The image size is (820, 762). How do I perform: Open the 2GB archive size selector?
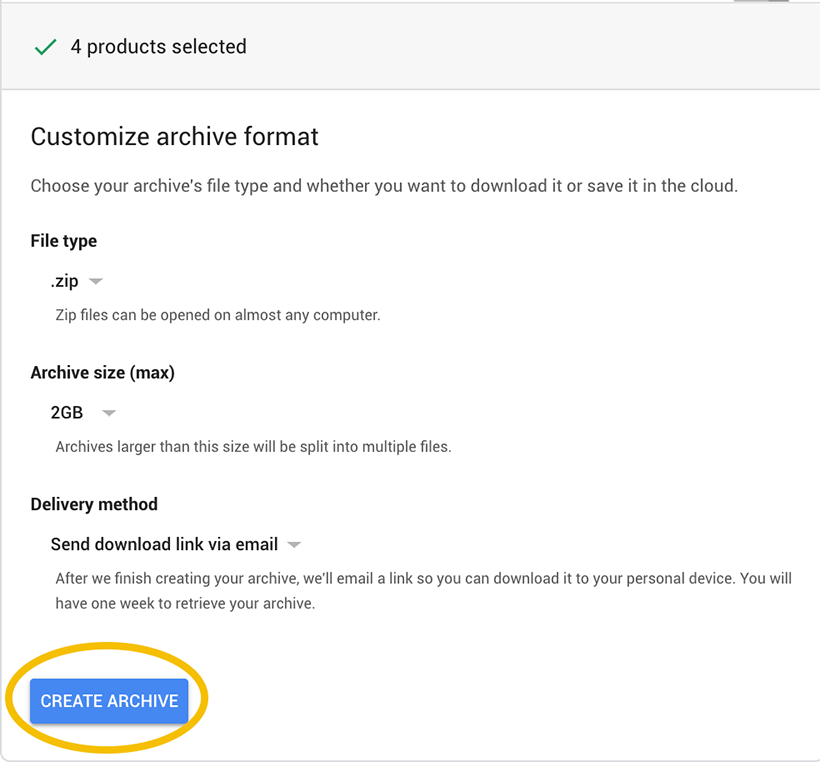tap(67, 412)
